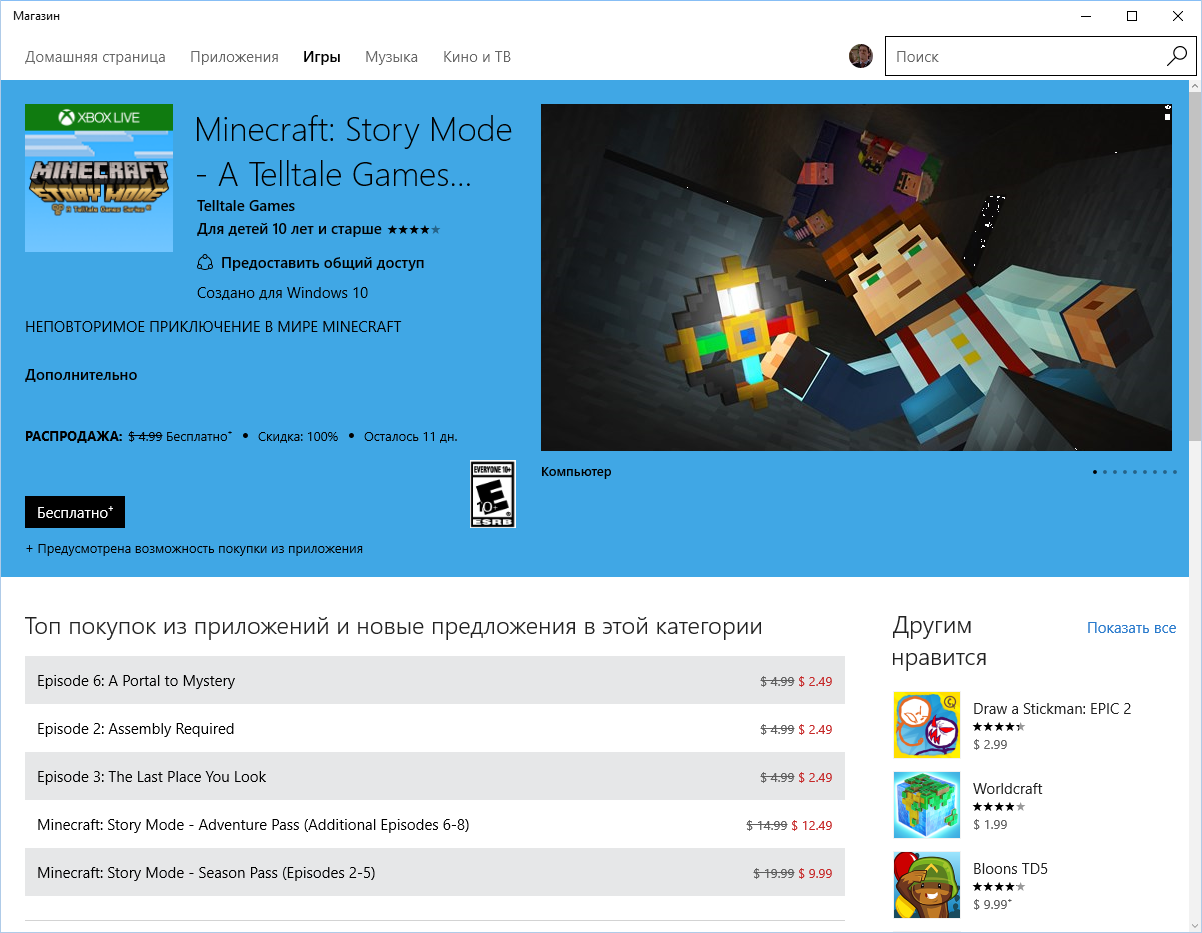Viewport: 1202px width, 933px height.
Task: Click the scrollbar down arrow
Action: tap(1194, 925)
